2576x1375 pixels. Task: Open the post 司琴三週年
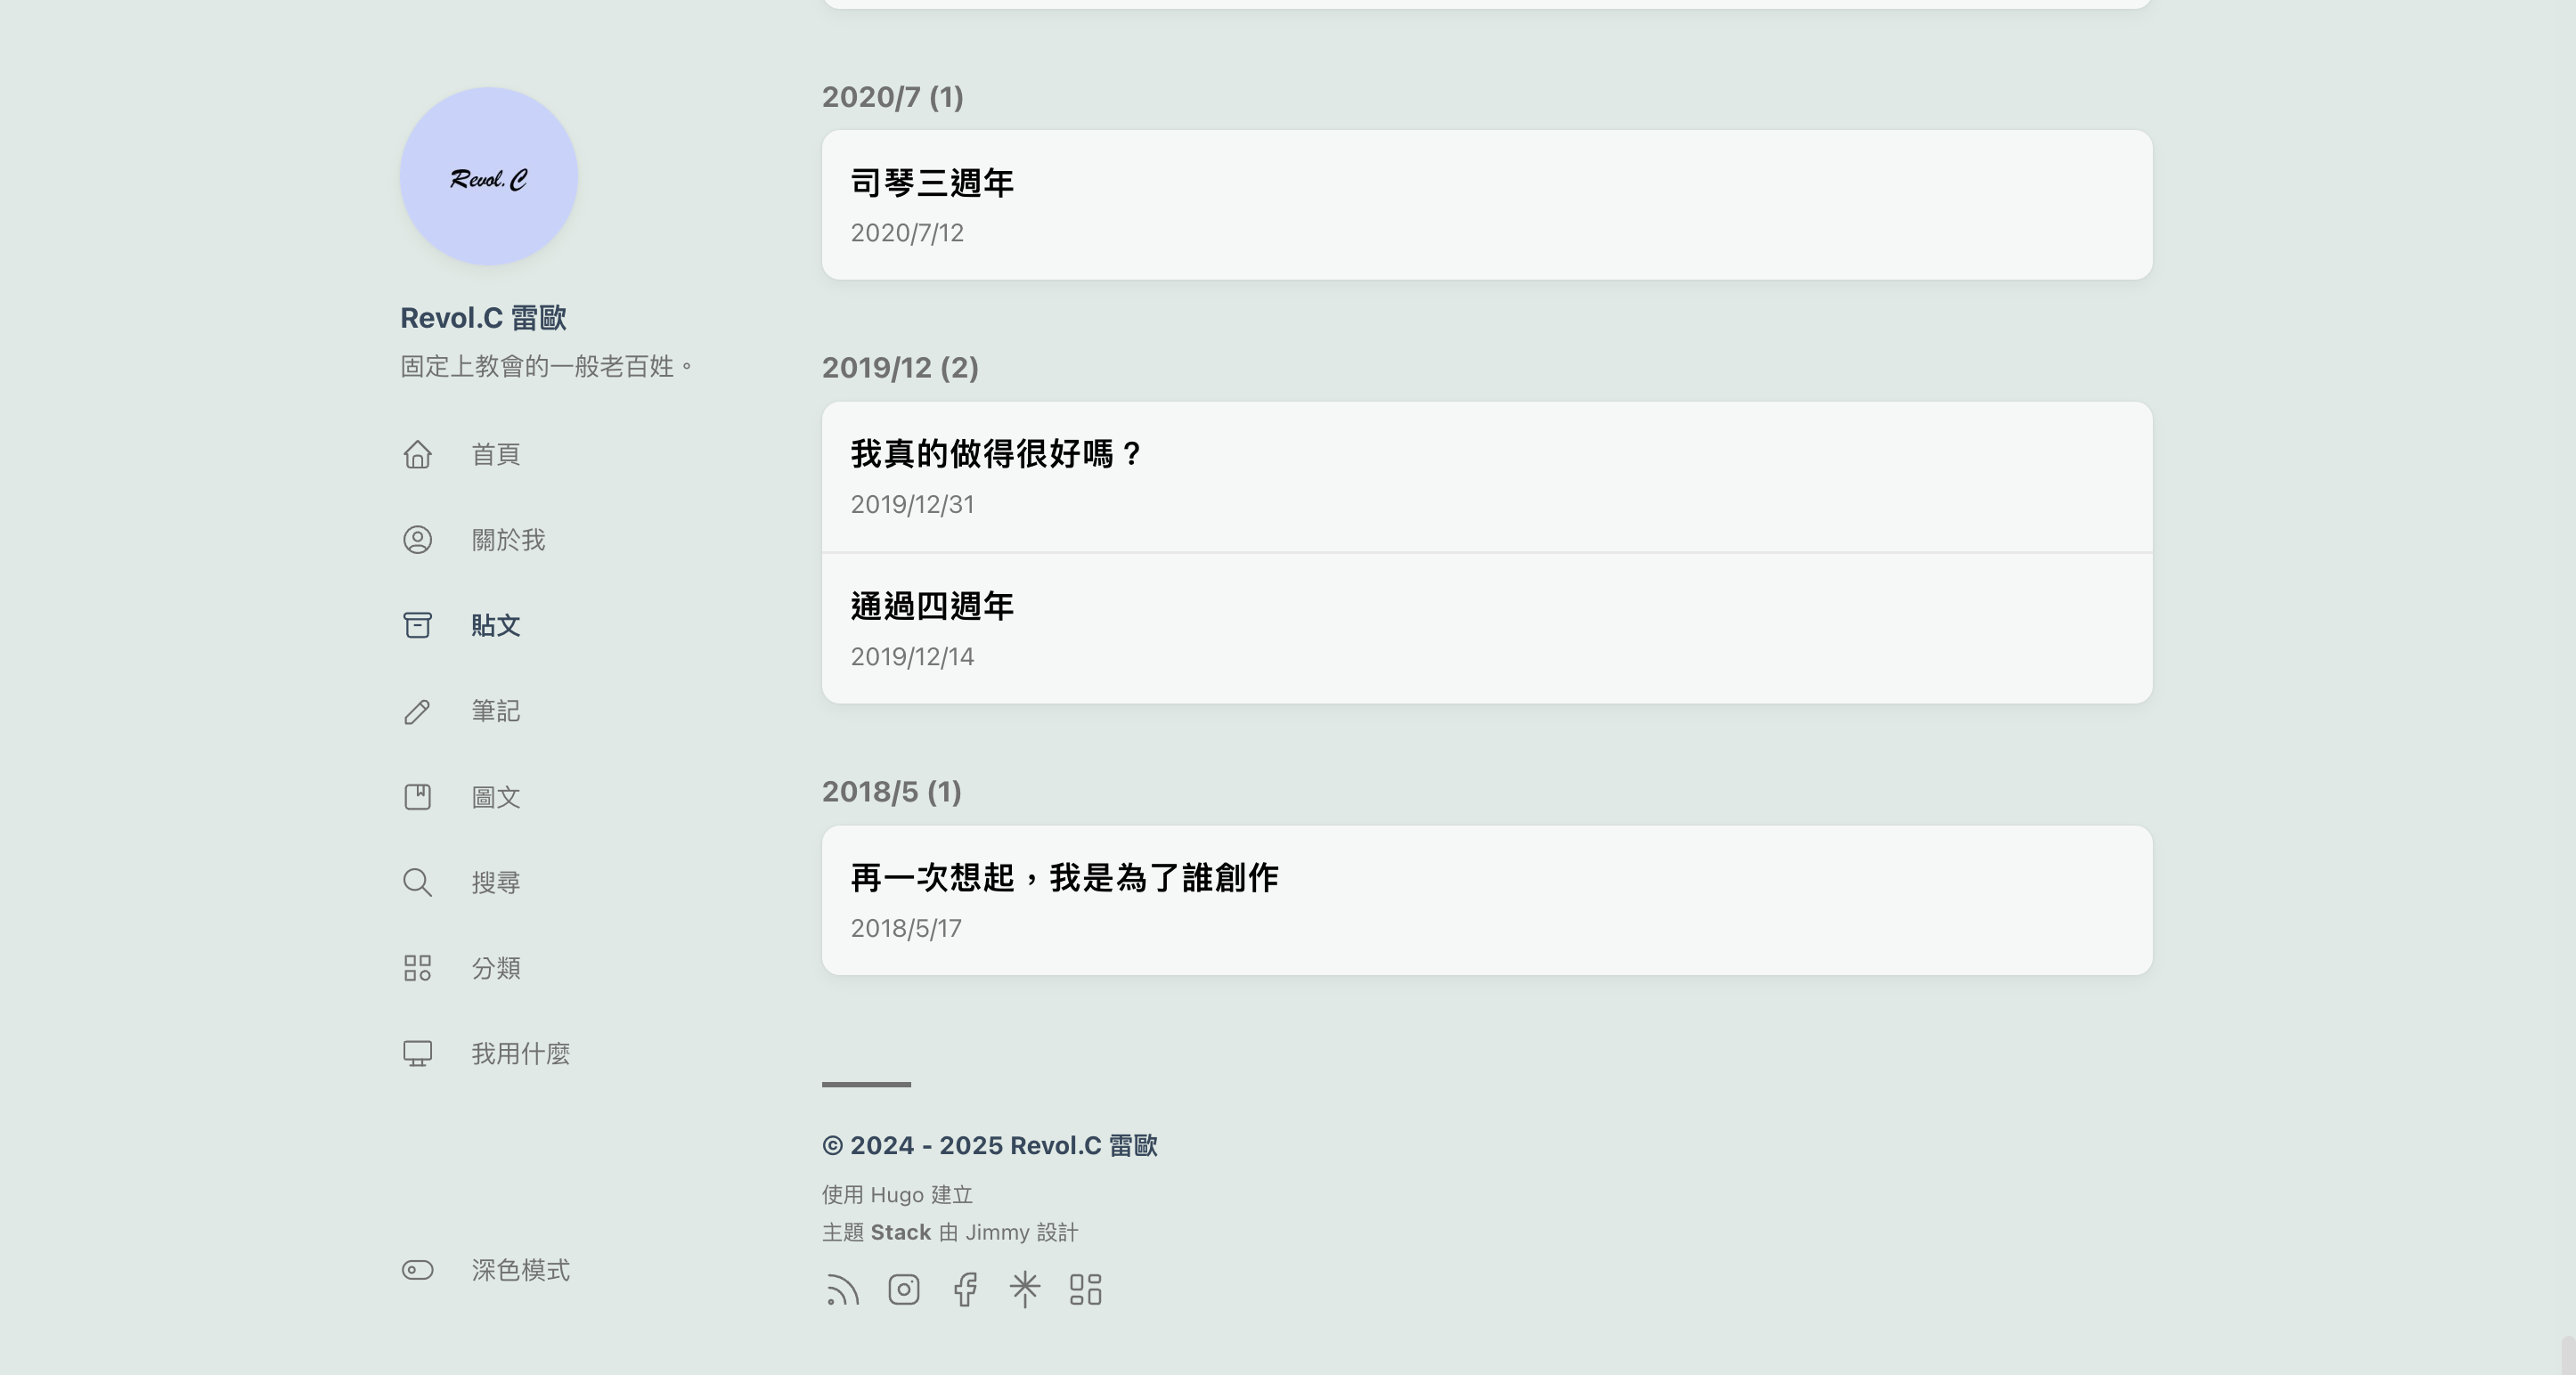click(932, 183)
